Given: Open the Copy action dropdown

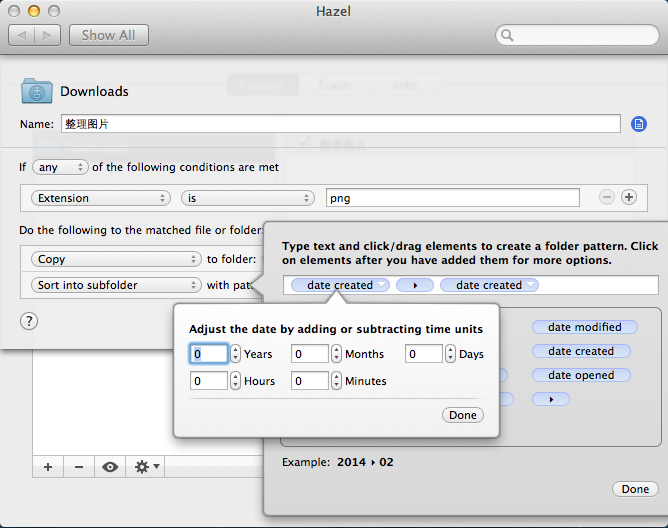Looking at the screenshot, I should [x=116, y=259].
